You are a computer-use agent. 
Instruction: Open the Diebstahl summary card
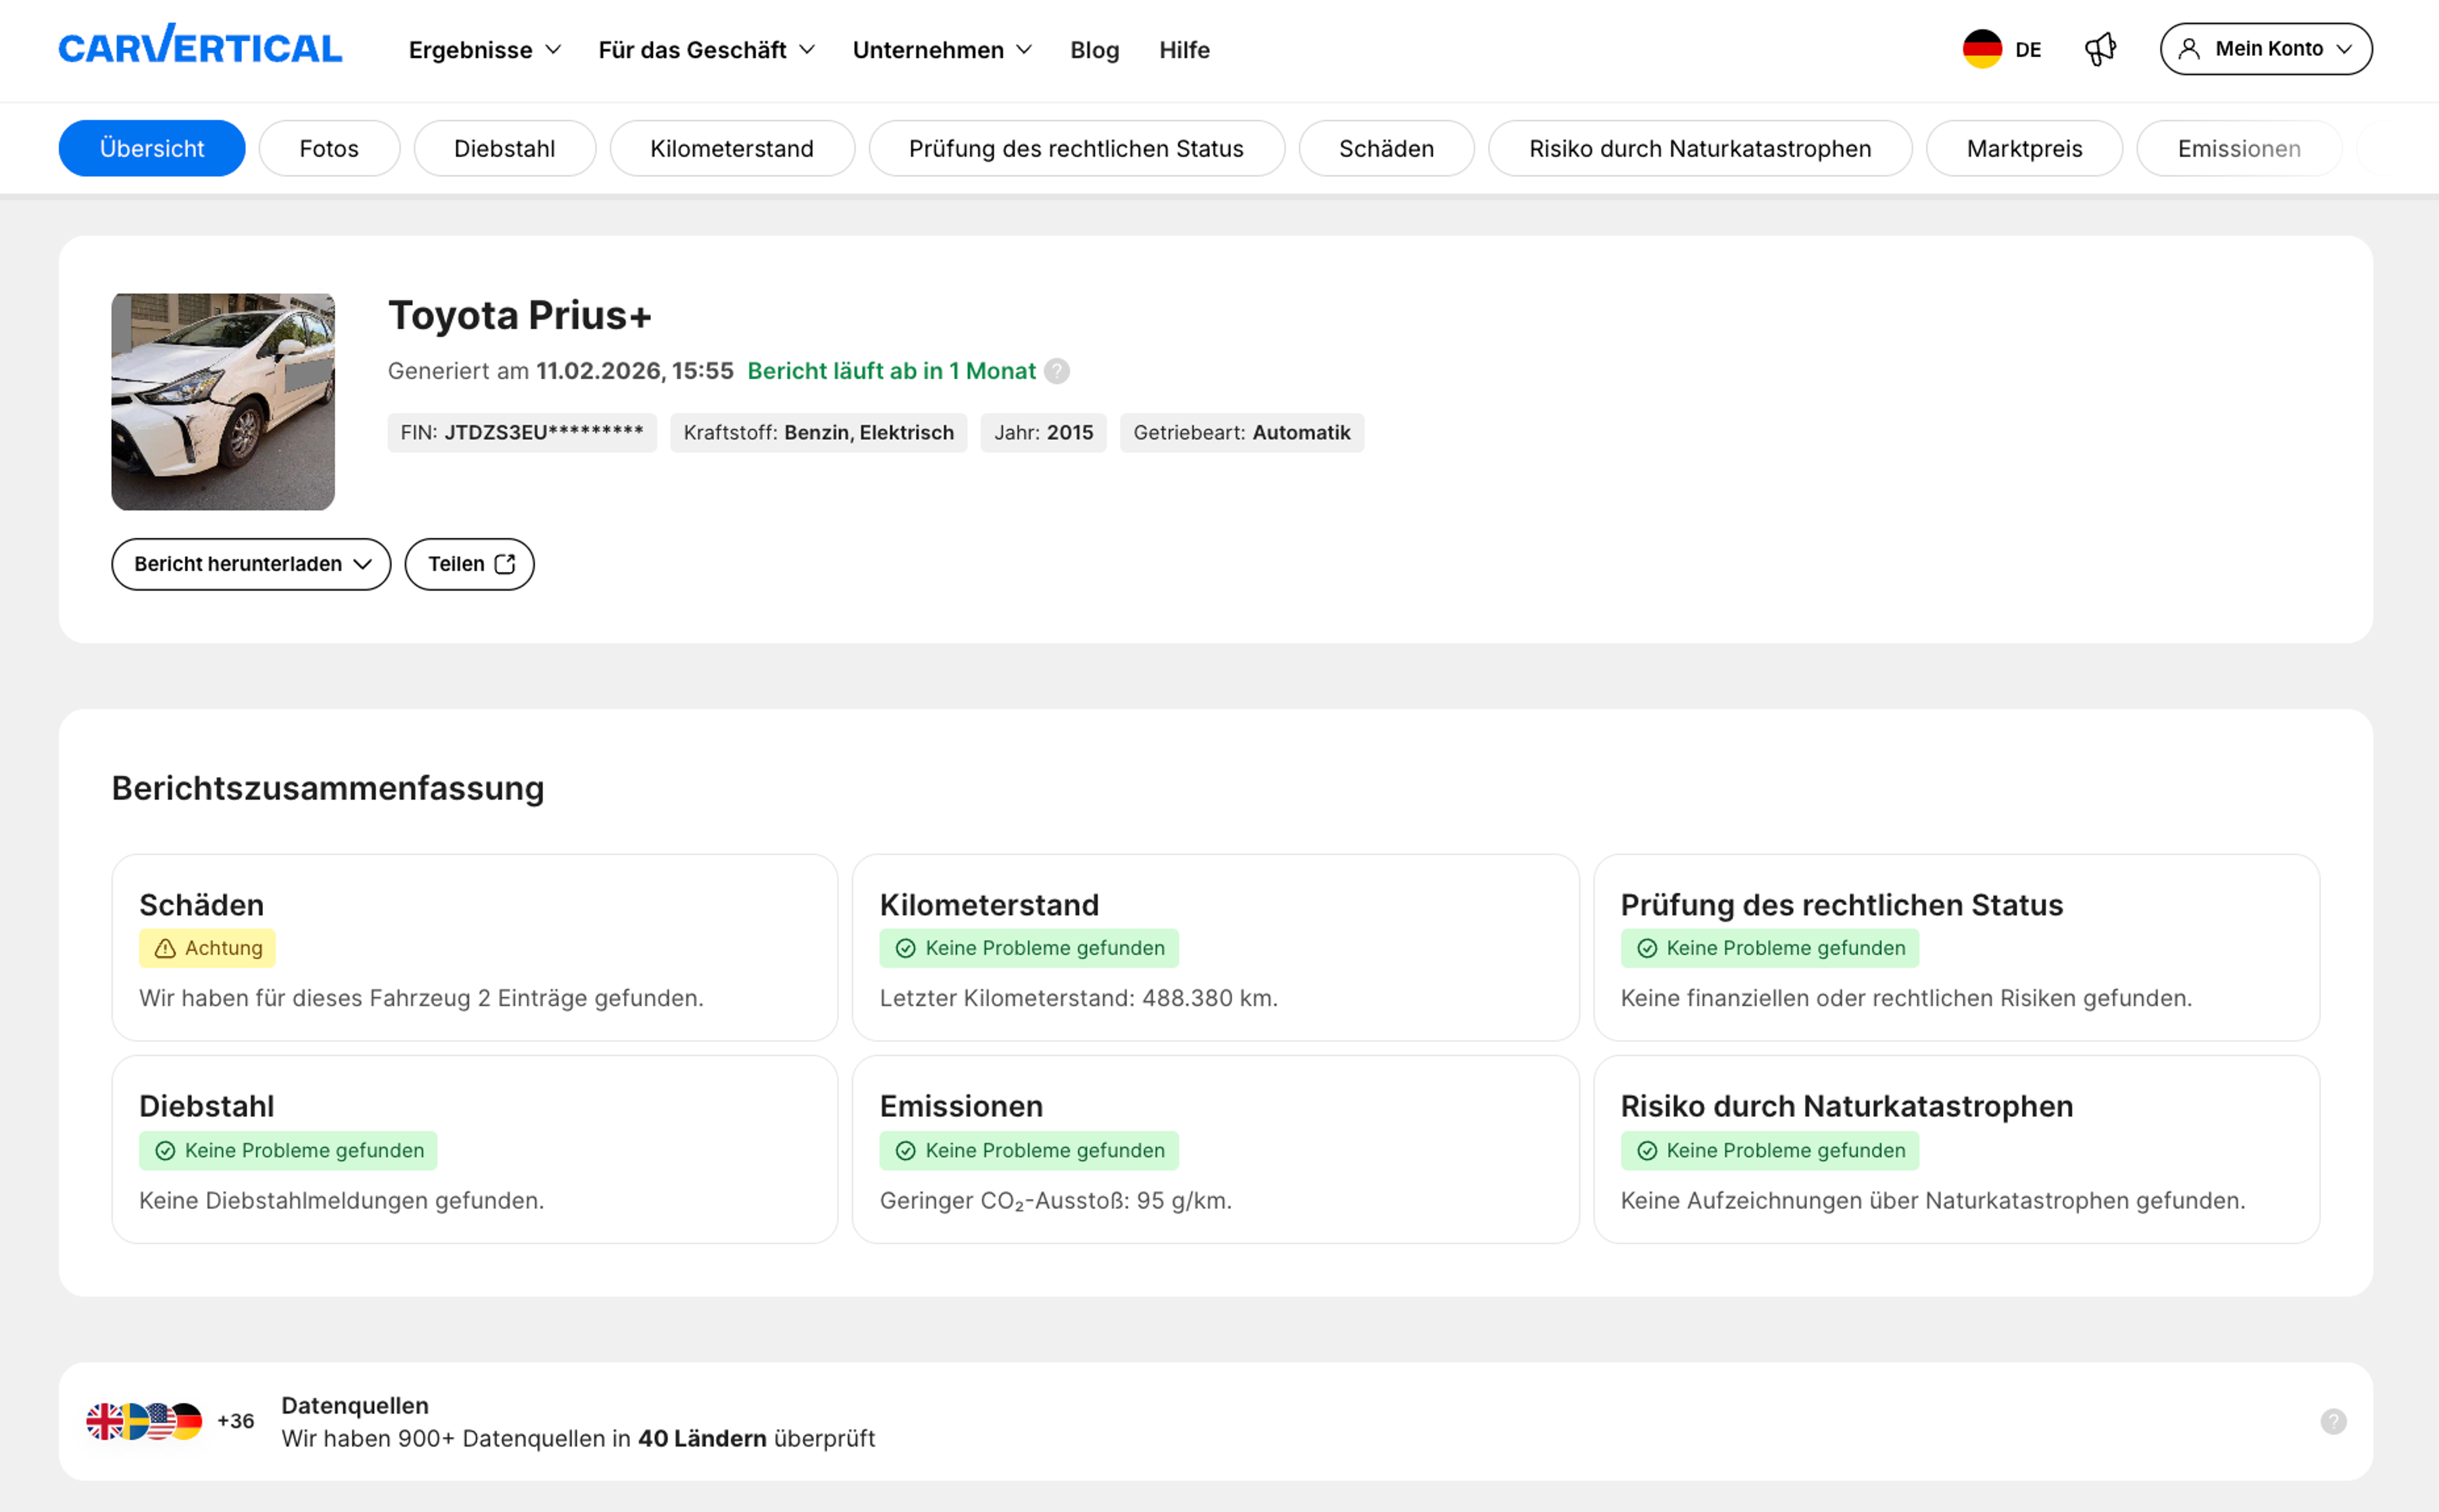coord(474,1149)
